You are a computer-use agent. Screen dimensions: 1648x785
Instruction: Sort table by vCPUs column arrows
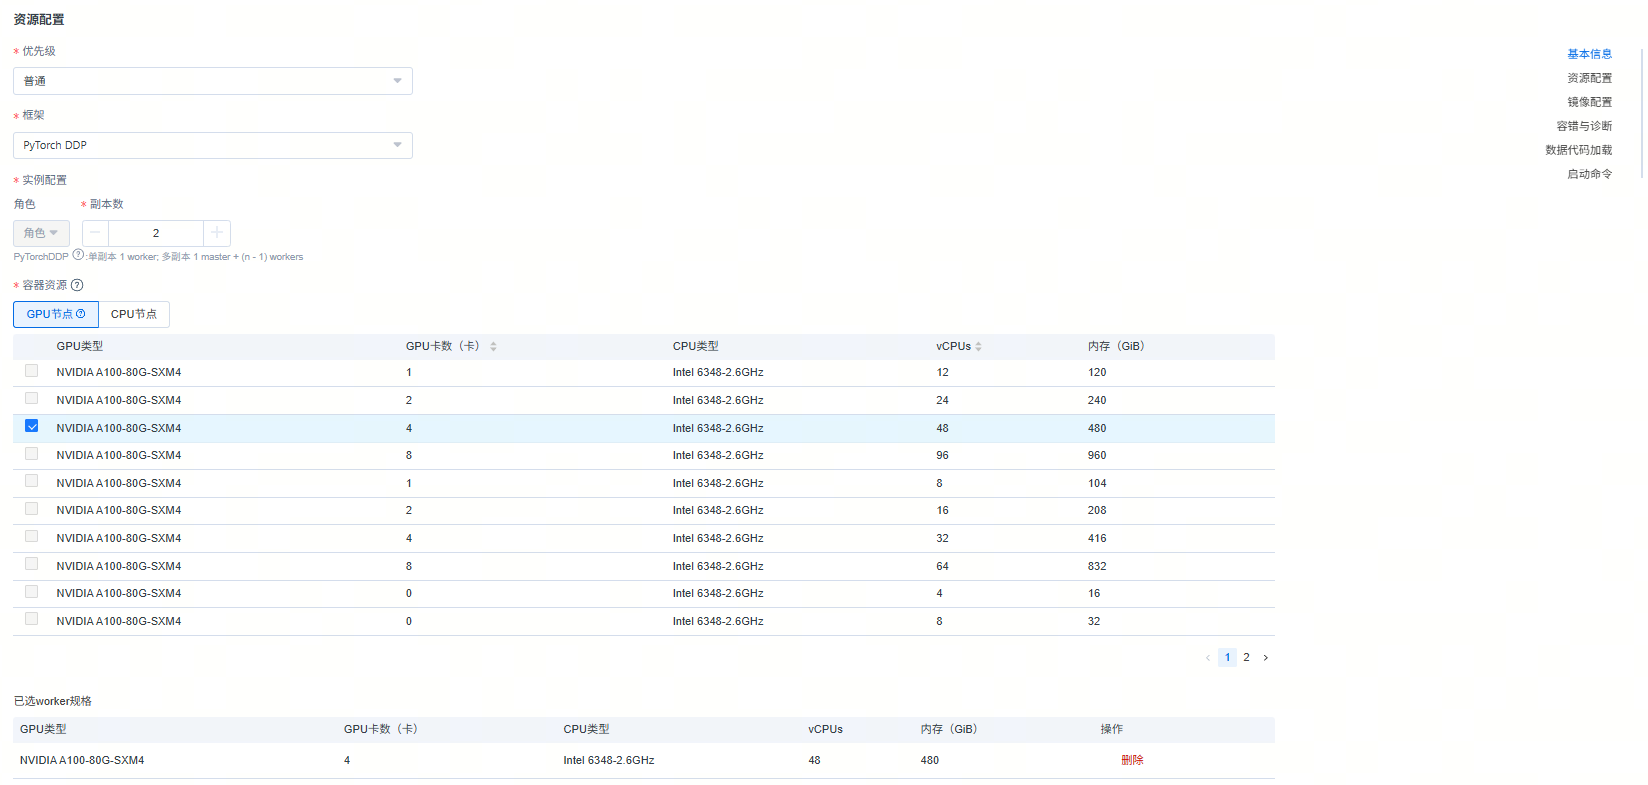[x=978, y=346]
